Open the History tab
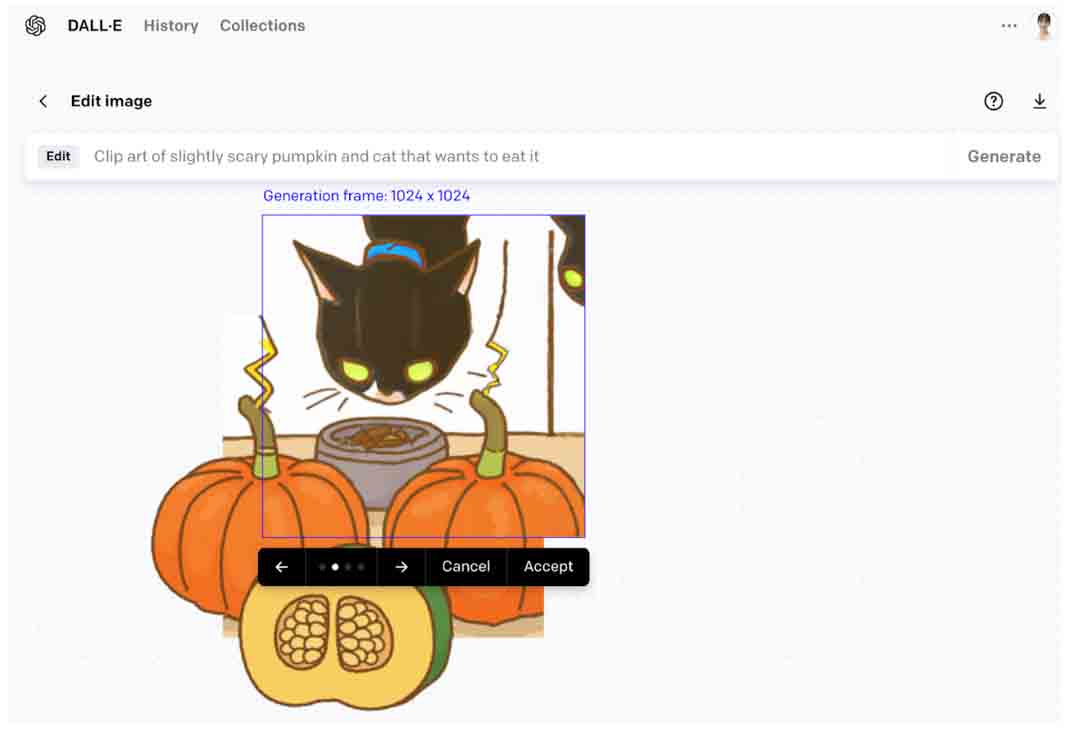This screenshot has width=1074, height=740. click(x=171, y=26)
